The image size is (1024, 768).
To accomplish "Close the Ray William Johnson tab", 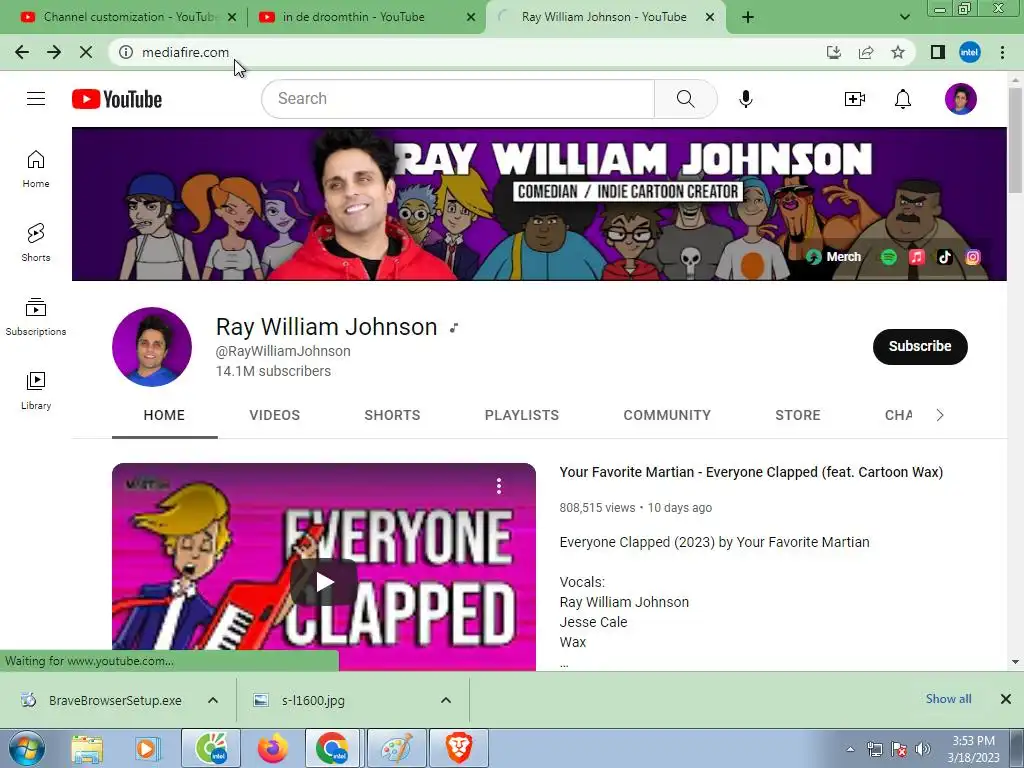I will (x=710, y=17).
